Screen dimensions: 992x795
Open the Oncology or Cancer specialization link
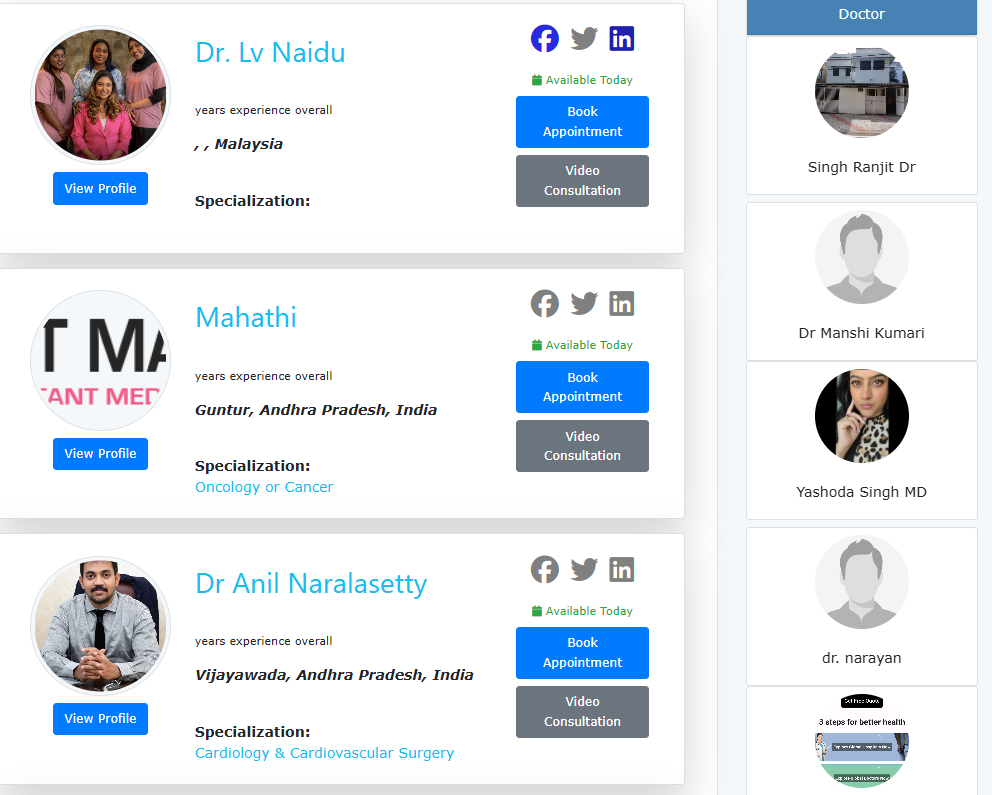click(x=264, y=487)
